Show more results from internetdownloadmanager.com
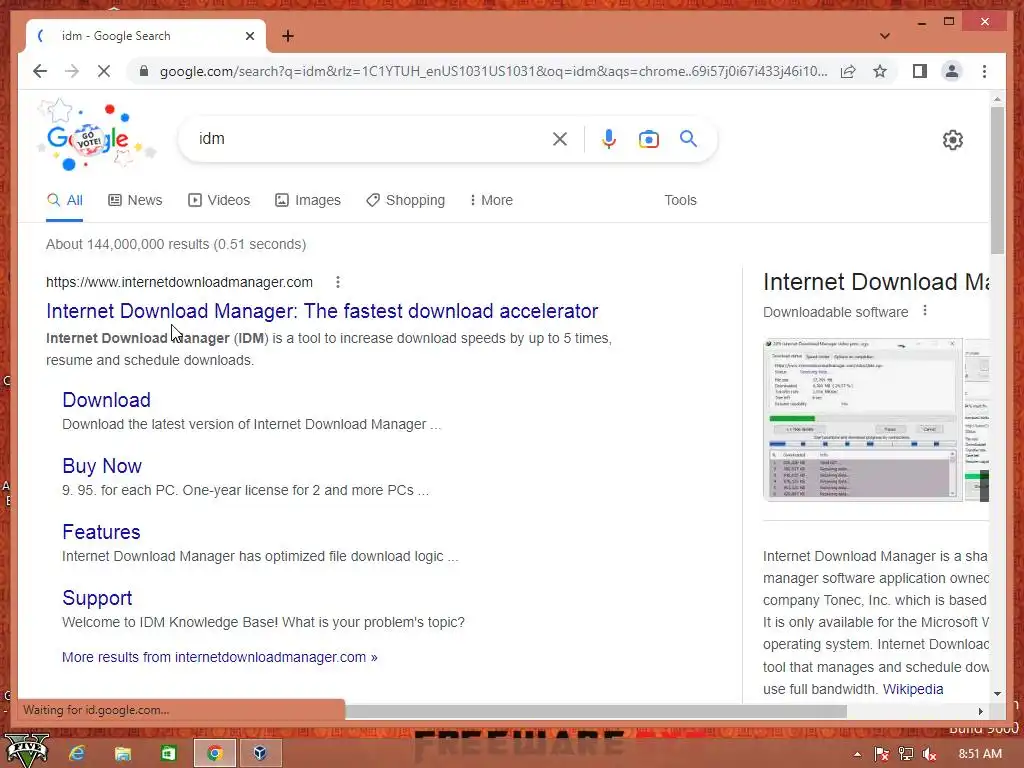This screenshot has width=1024, height=768. 219,657
